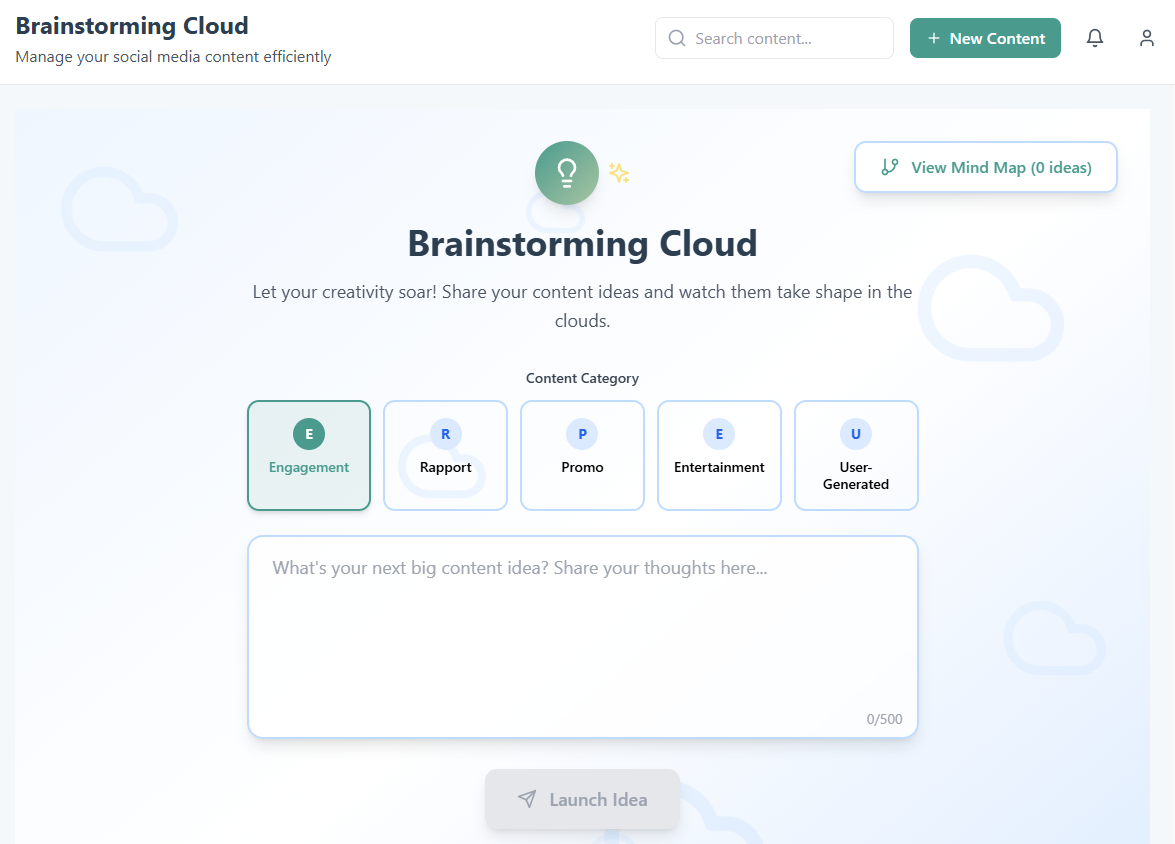
Task: Click the R badge on the Rapport card
Action: click(445, 434)
